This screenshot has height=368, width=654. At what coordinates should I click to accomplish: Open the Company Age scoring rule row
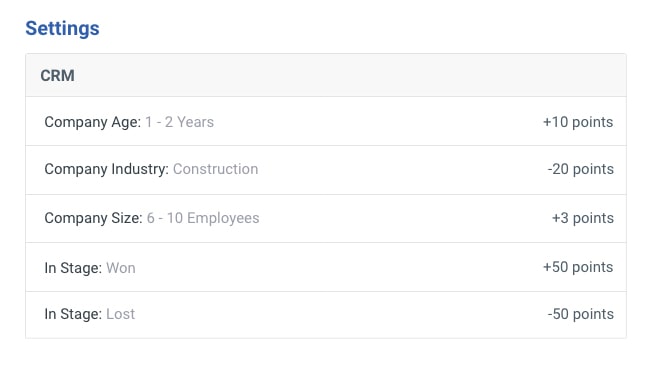326,121
